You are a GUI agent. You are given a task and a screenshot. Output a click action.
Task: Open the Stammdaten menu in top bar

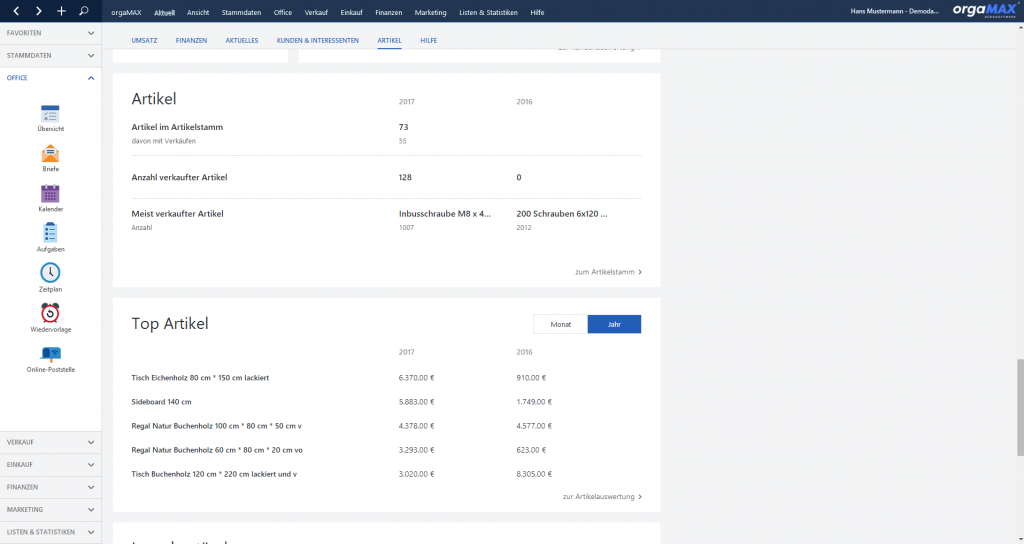tap(241, 12)
